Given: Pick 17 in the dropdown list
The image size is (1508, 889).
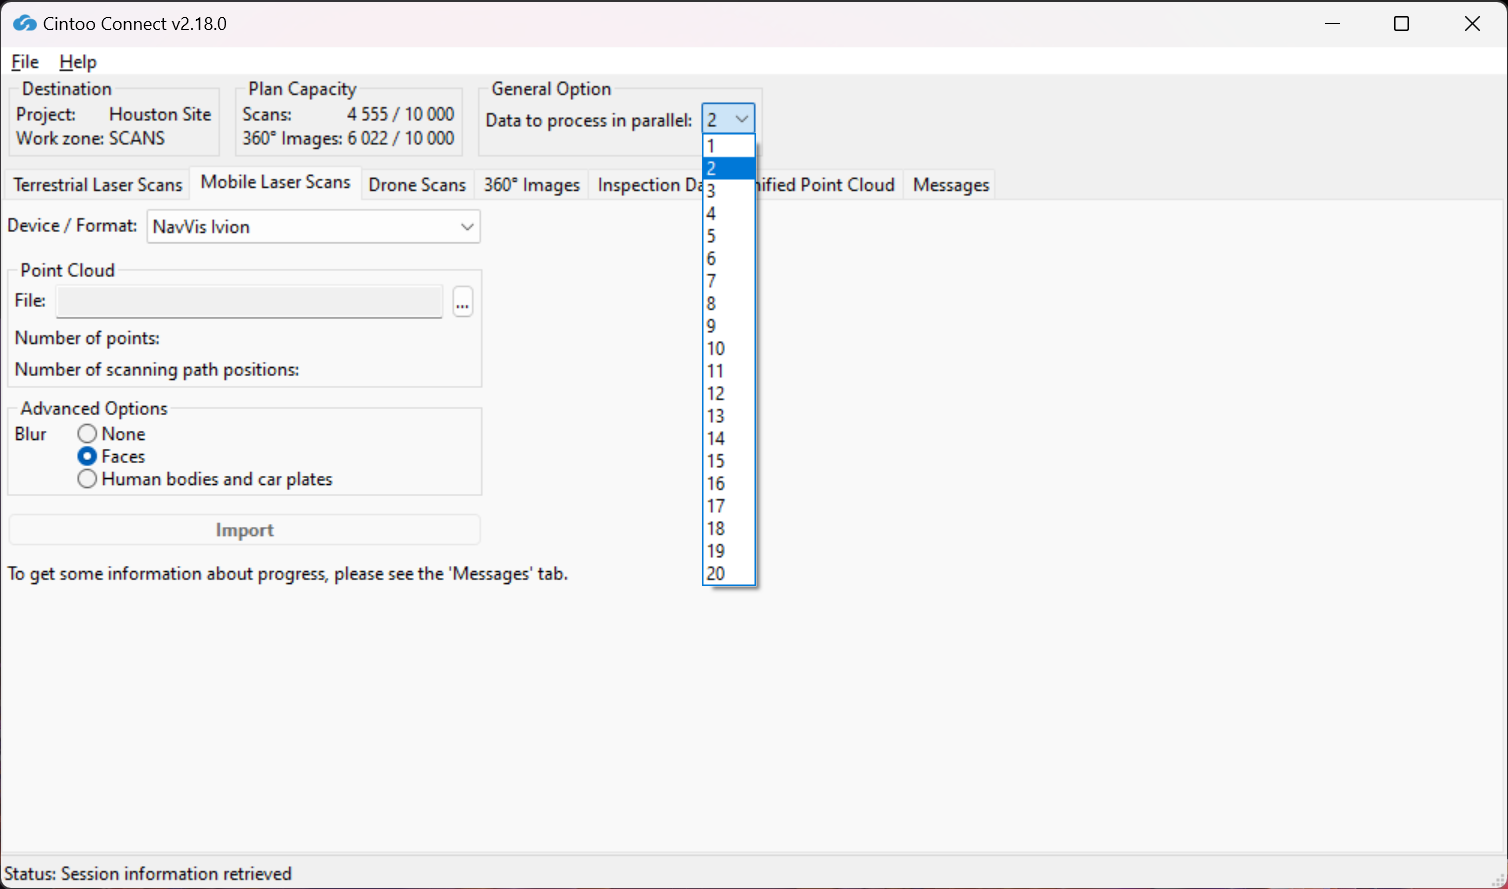Looking at the screenshot, I should 729,506.
